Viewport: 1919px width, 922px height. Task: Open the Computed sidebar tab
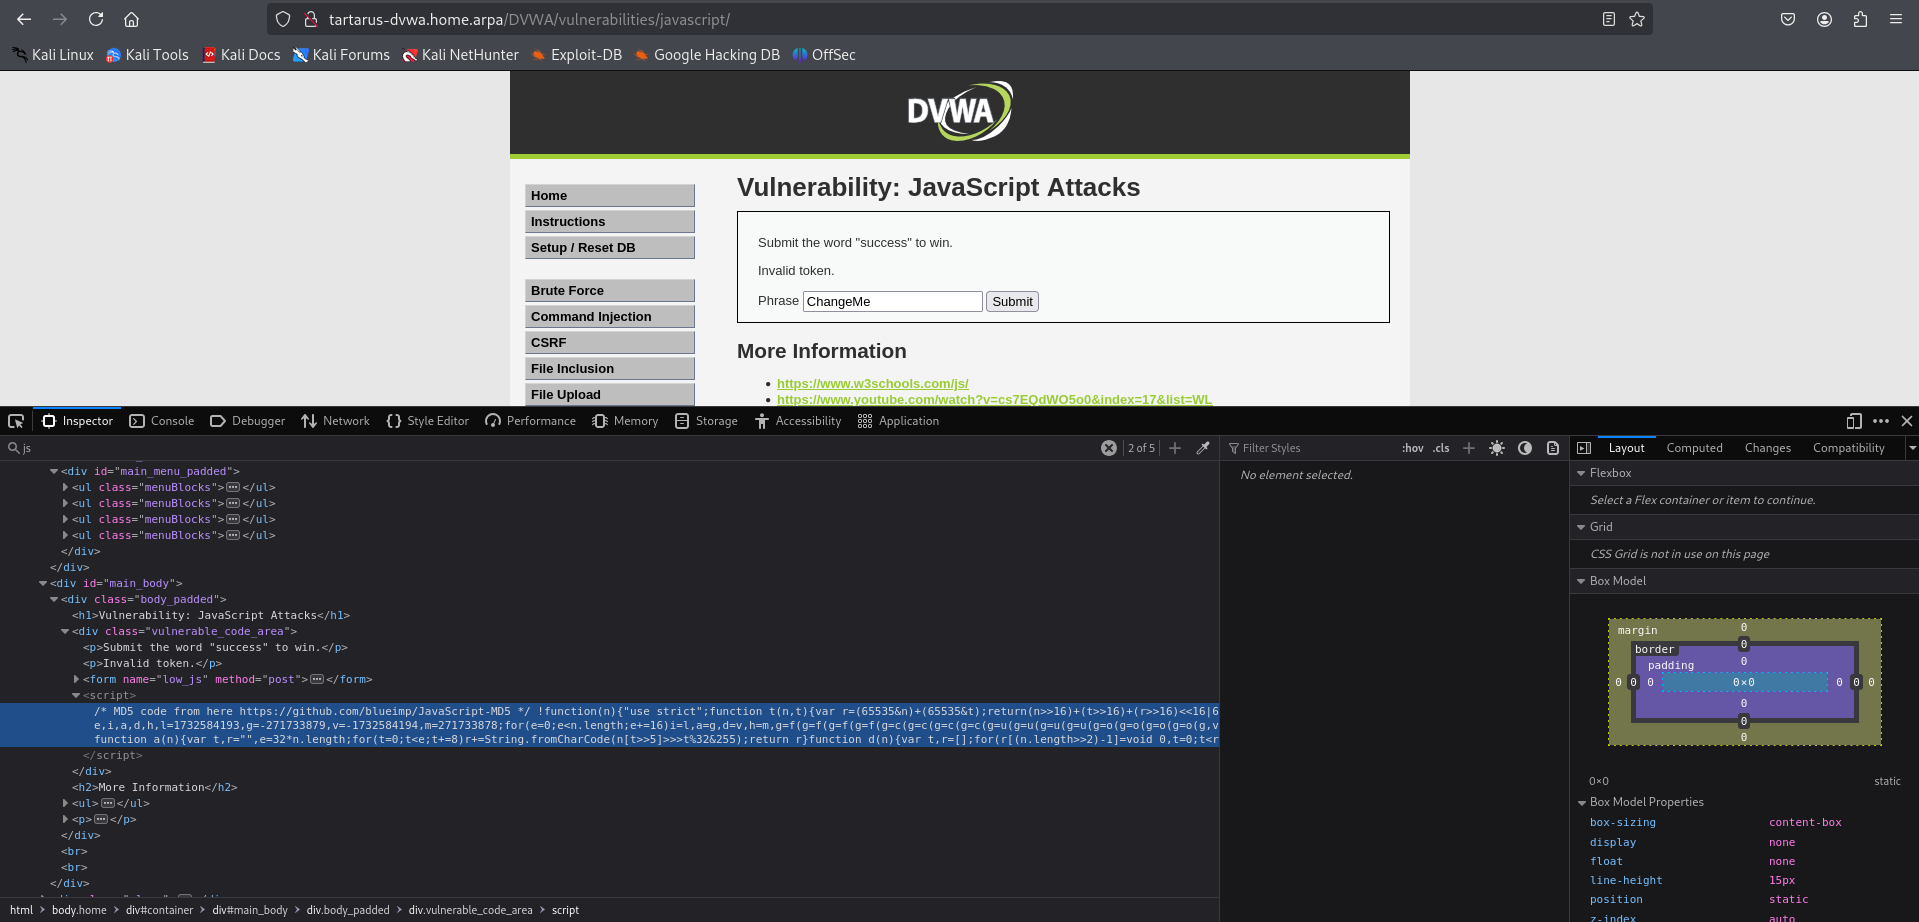coord(1694,448)
